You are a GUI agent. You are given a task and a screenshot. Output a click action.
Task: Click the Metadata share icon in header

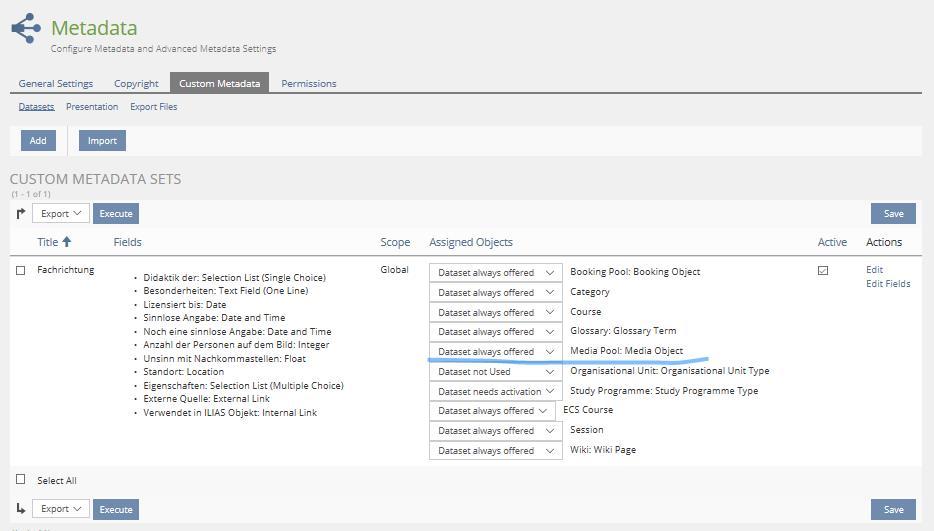(x=26, y=28)
